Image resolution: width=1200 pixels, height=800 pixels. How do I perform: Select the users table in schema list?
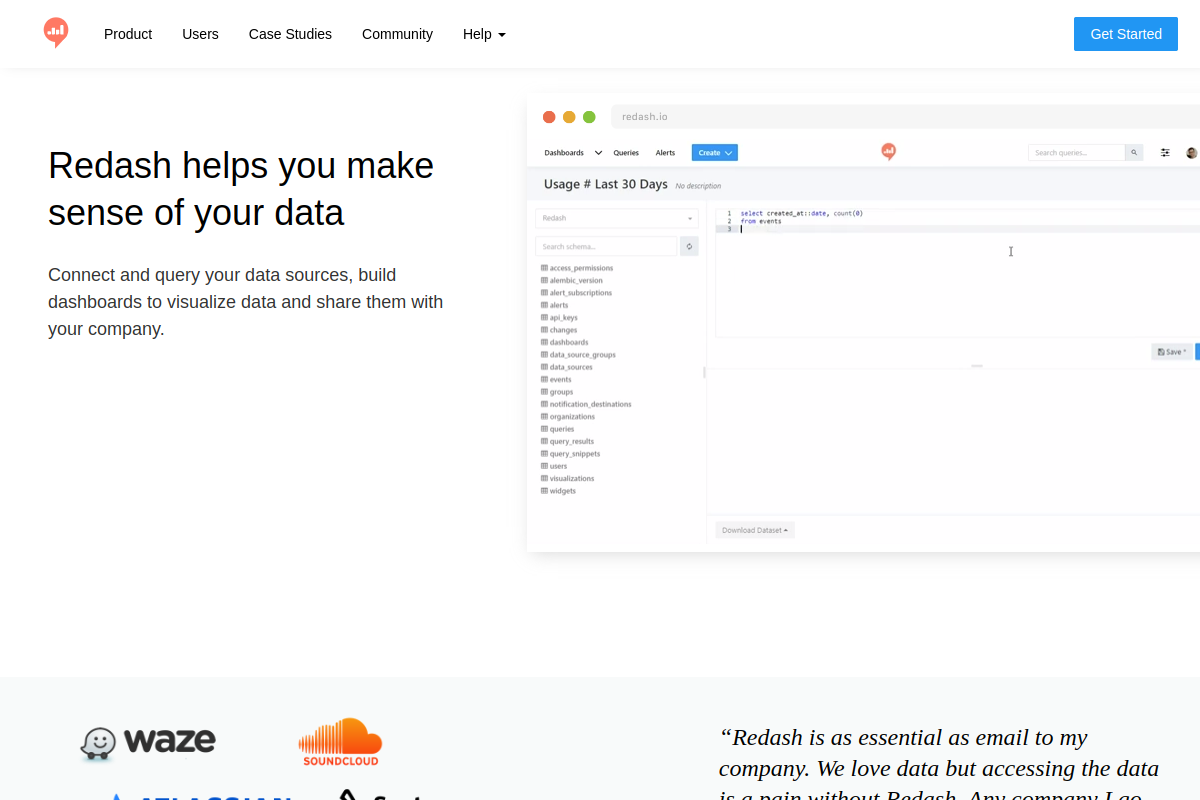tap(554, 466)
